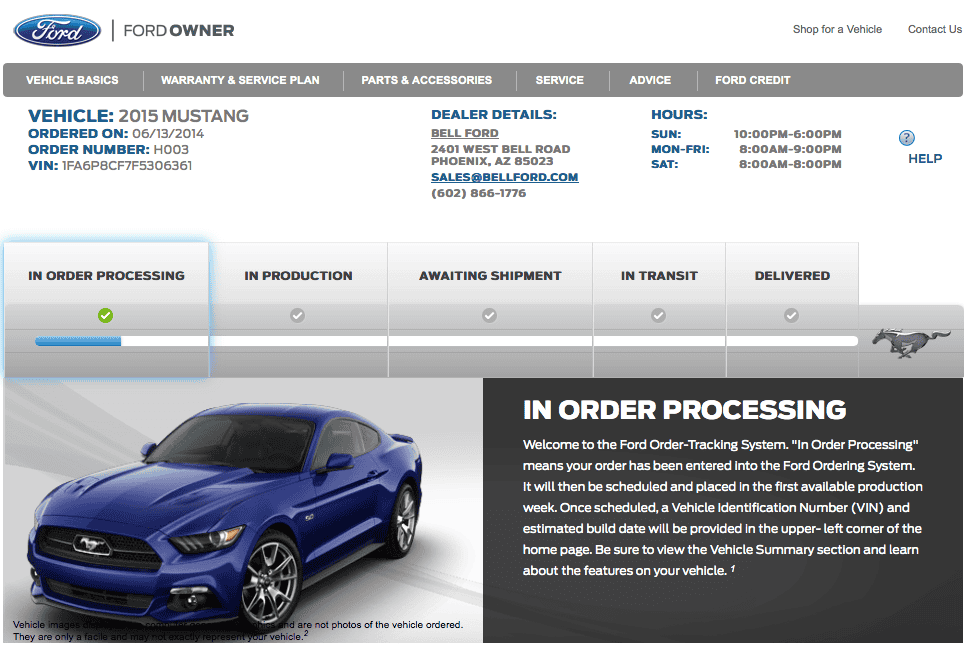Open the Service menu item
The height and width of the screenshot is (668, 970).
[x=560, y=80]
